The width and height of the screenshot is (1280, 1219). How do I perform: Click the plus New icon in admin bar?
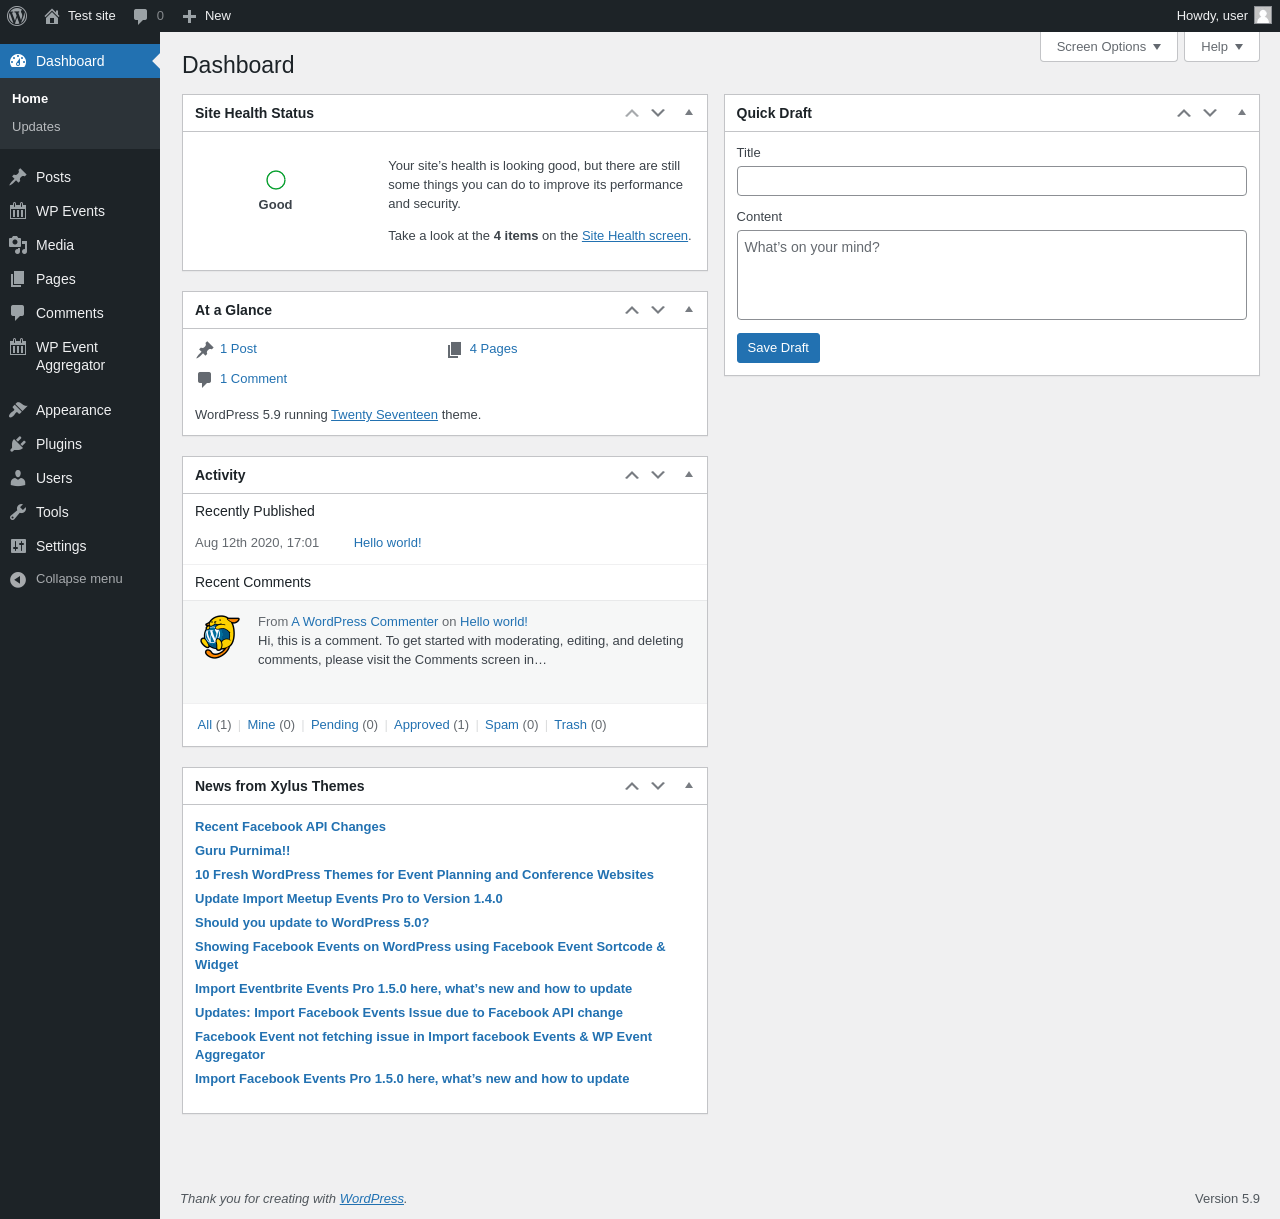(x=189, y=16)
